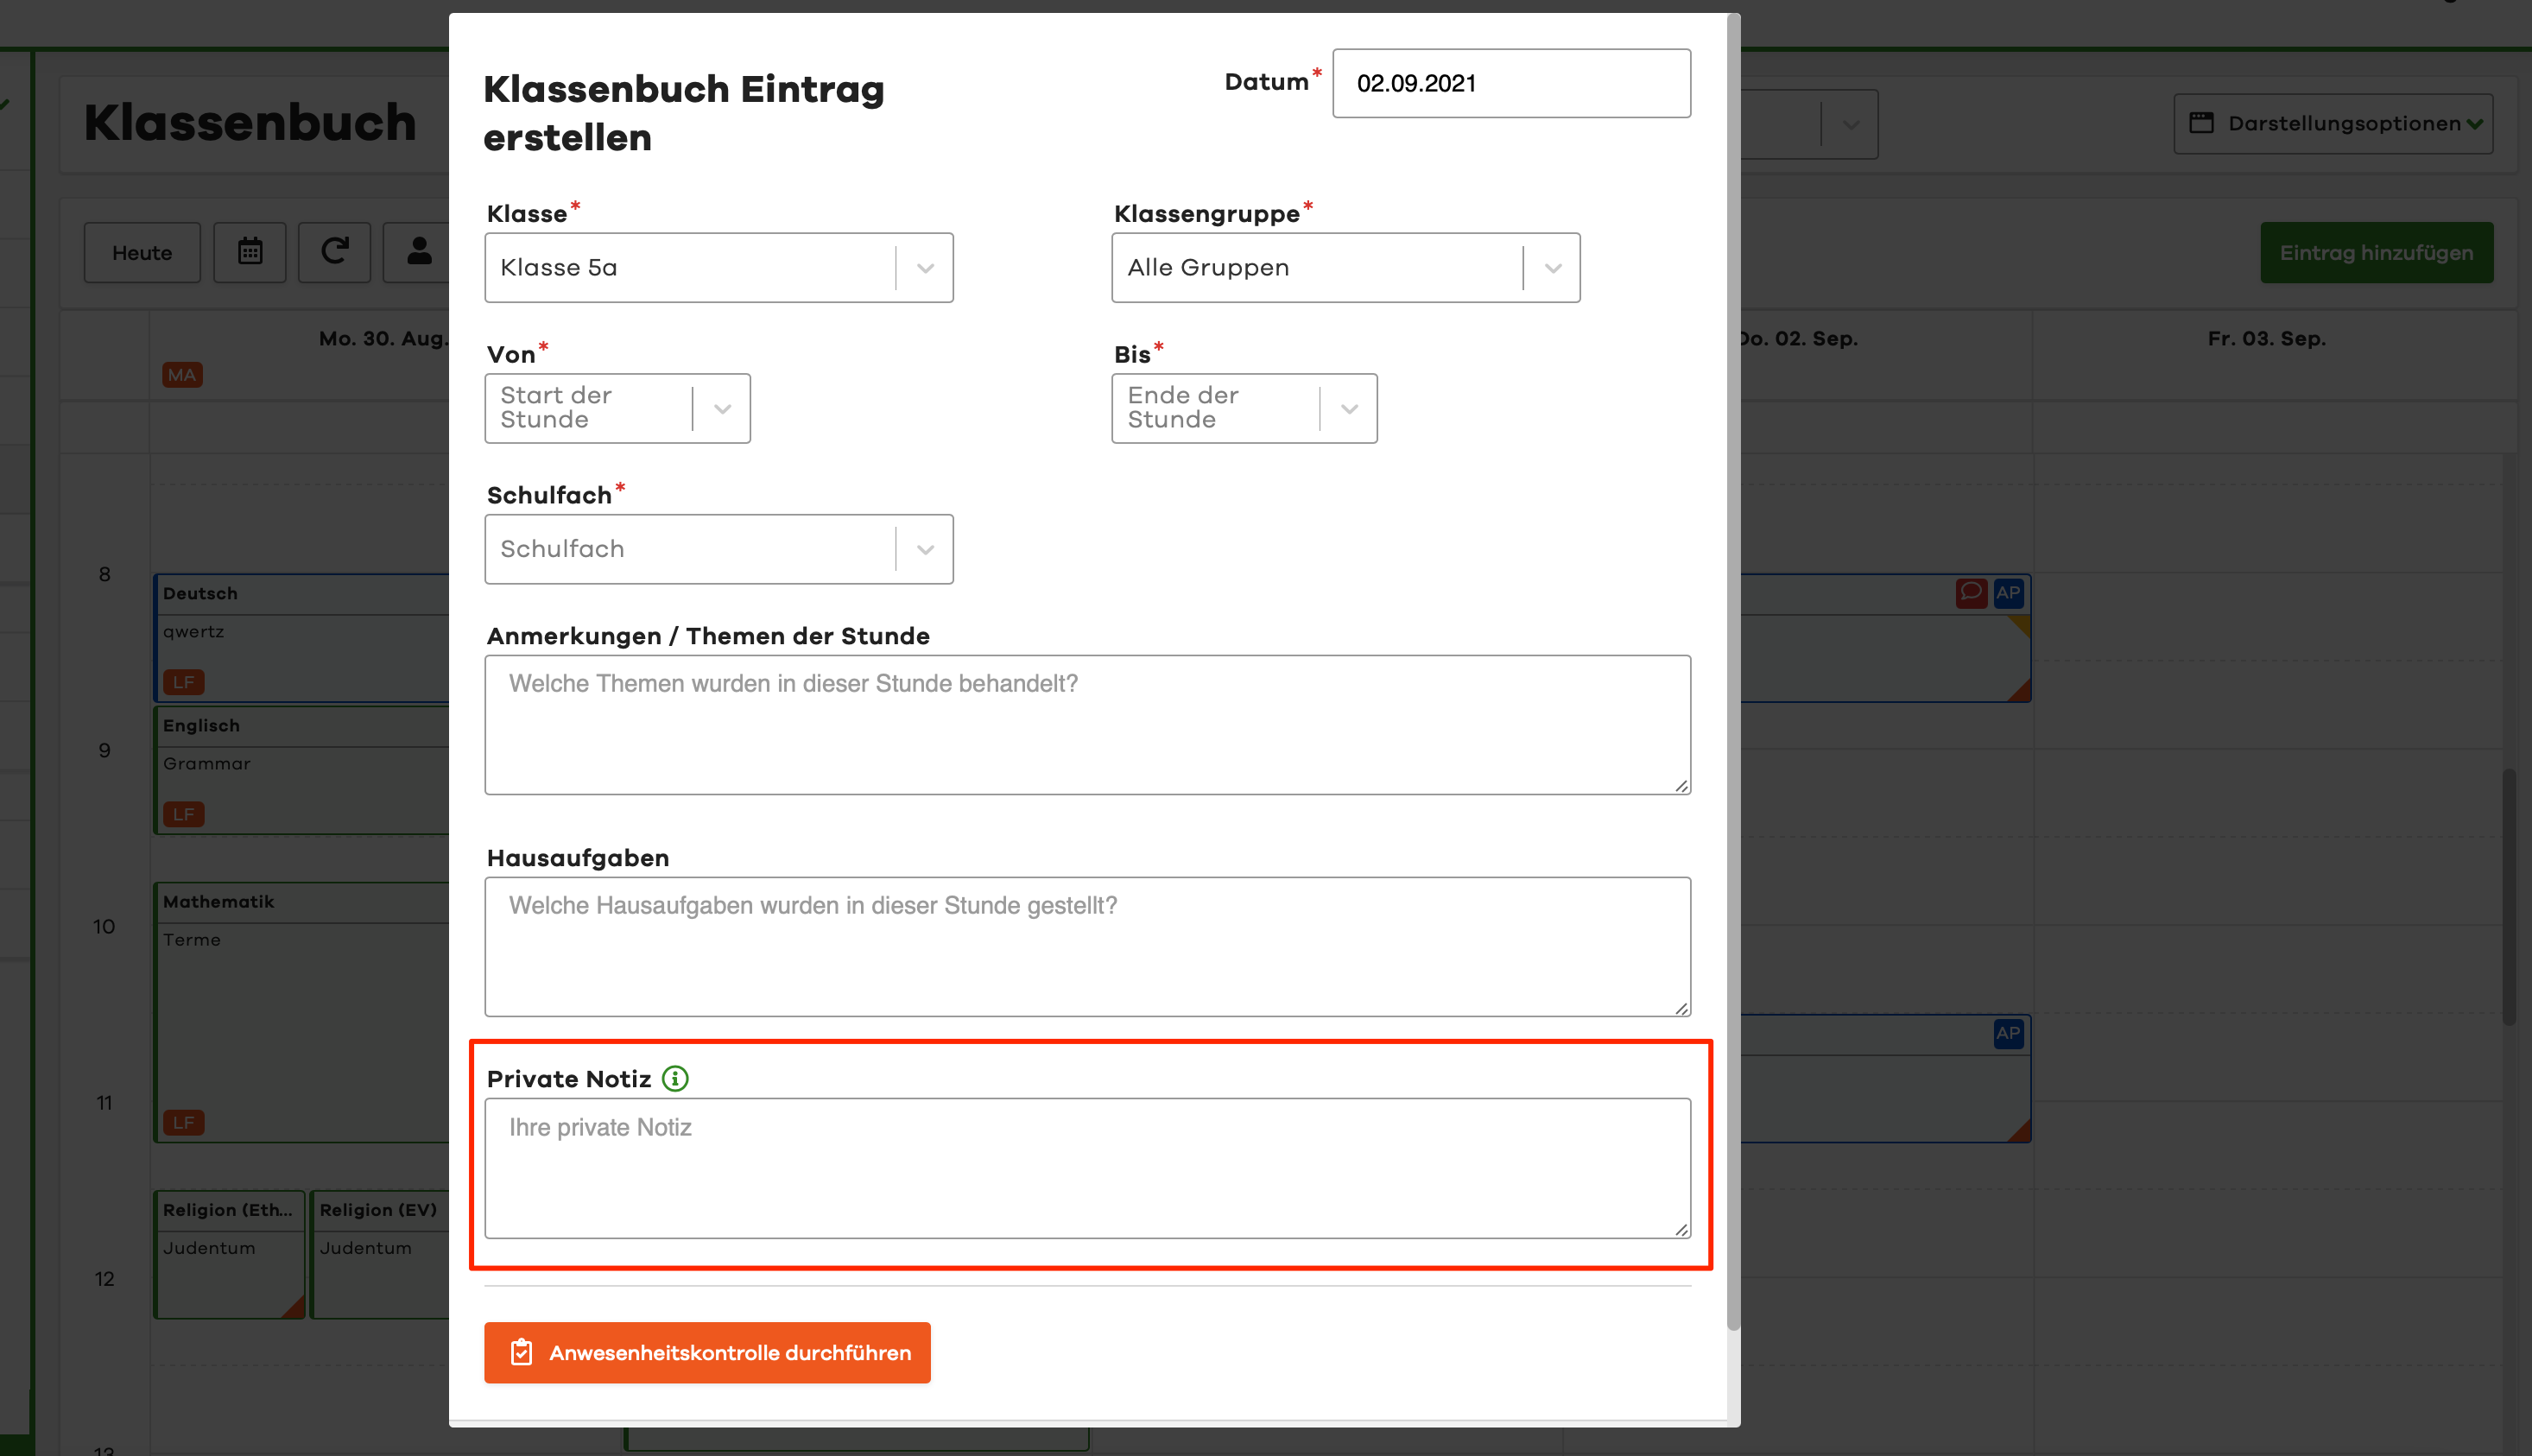The image size is (2532, 1456).
Task: Expand the Von start time dropdown
Action: pos(617,408)
